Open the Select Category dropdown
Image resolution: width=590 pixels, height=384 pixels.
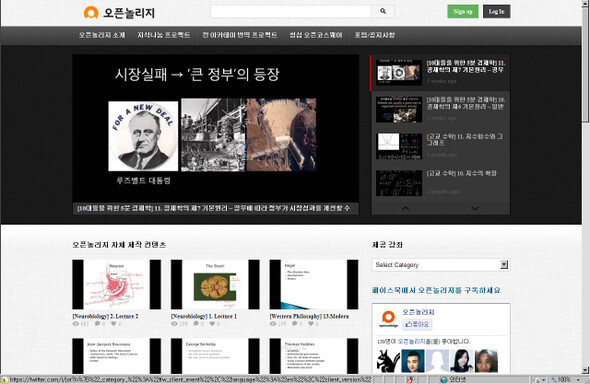pos(441,264)
